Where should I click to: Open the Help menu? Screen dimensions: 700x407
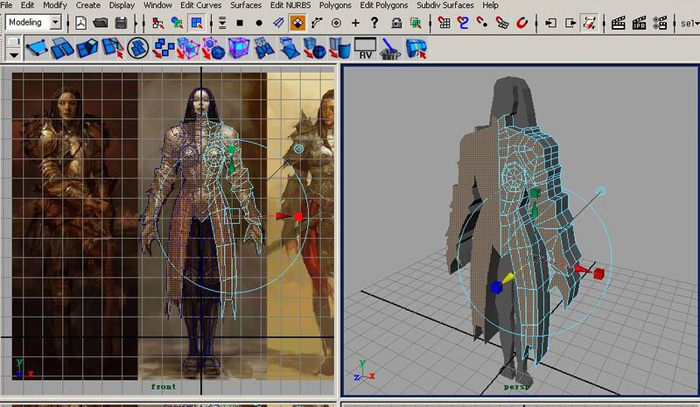490,5
